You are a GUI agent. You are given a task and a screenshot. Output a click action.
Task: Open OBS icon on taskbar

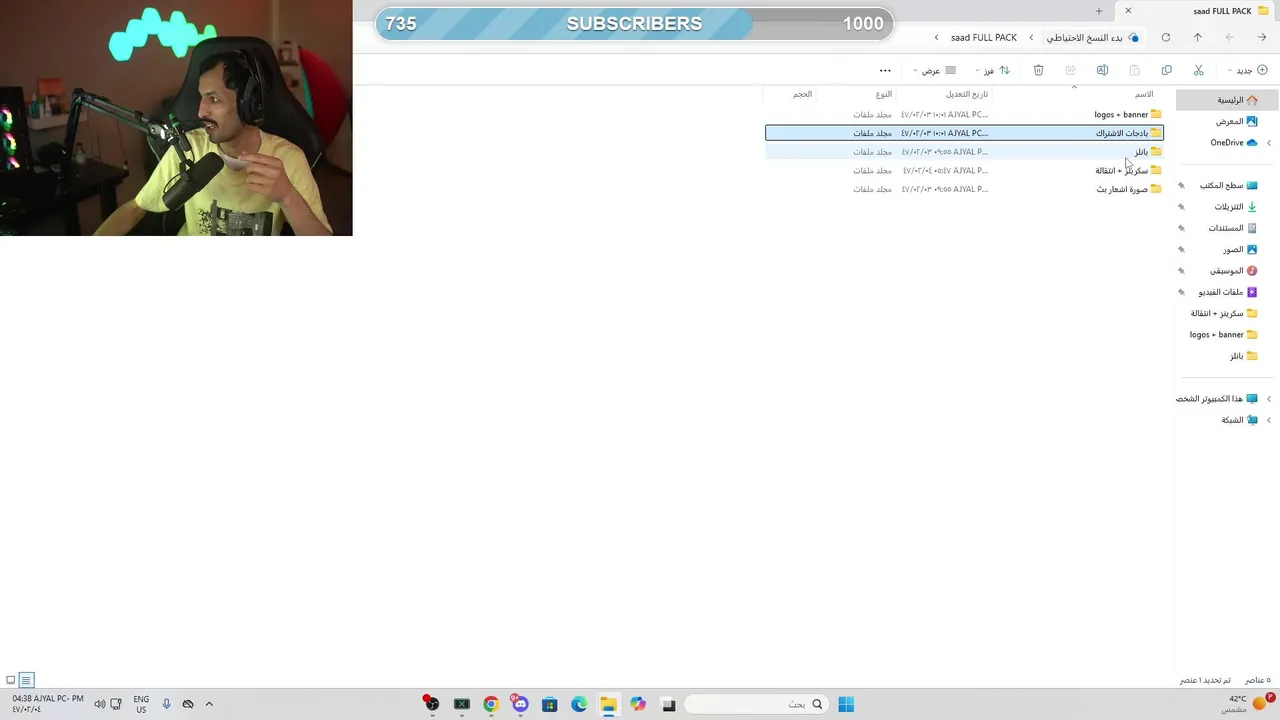(x=432, y=704)
